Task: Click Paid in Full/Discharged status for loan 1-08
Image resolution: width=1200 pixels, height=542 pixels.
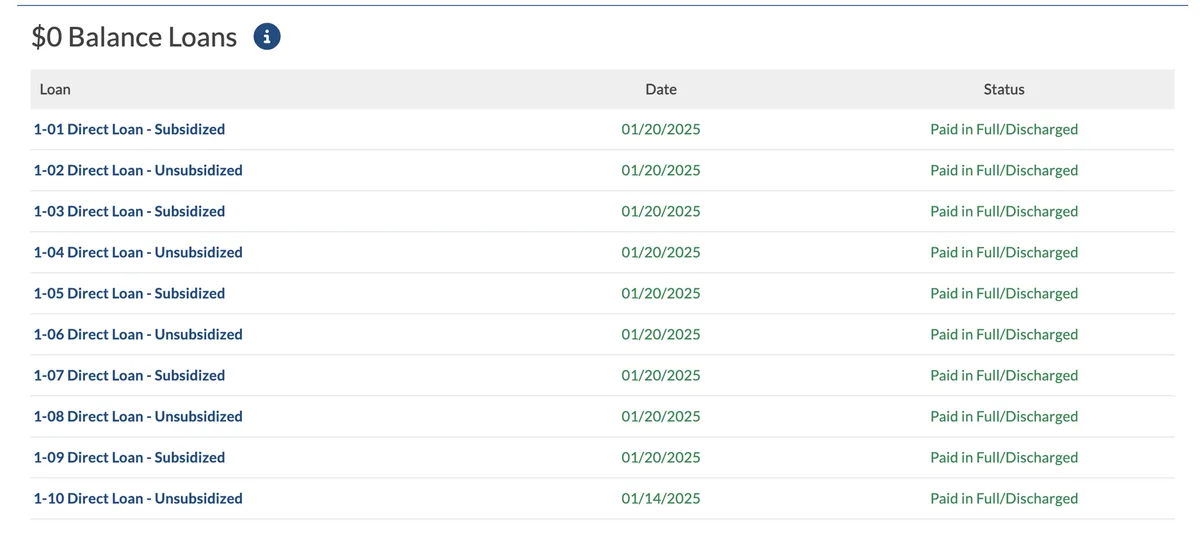Action: (1004, 416)
